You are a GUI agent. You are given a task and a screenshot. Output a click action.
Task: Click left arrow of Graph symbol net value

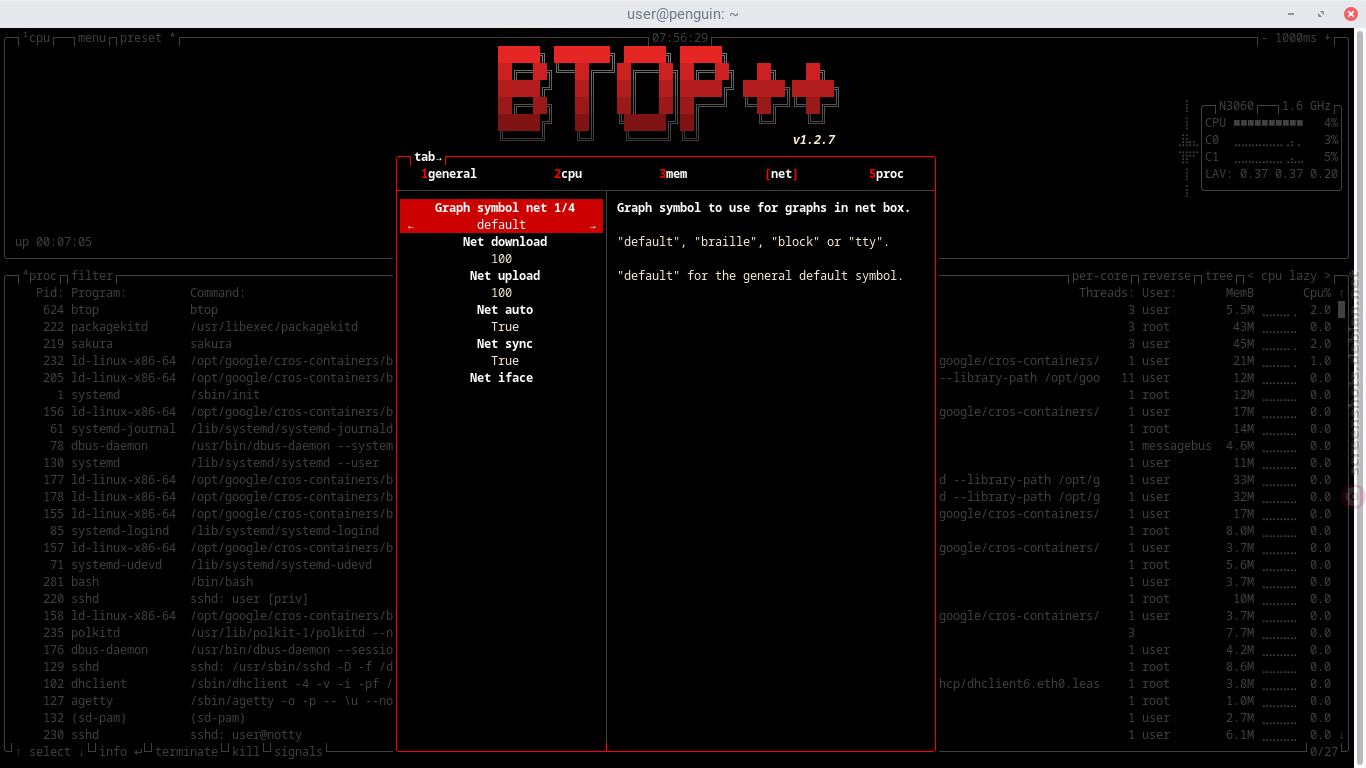click(x=410, y=226)
